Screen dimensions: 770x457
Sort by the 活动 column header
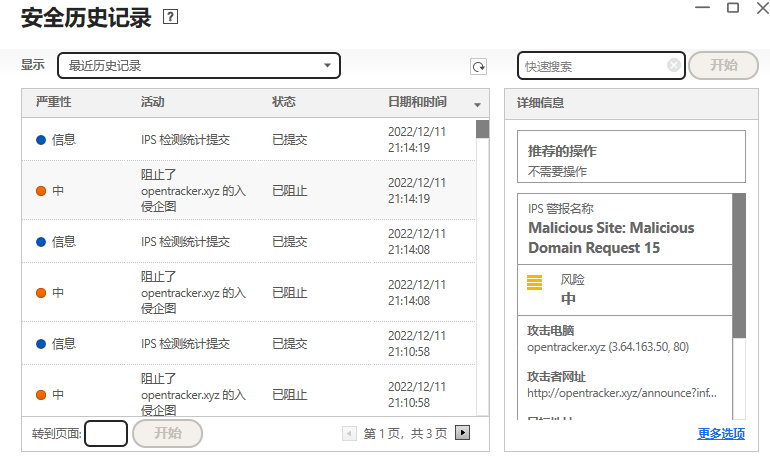point(153,102)
